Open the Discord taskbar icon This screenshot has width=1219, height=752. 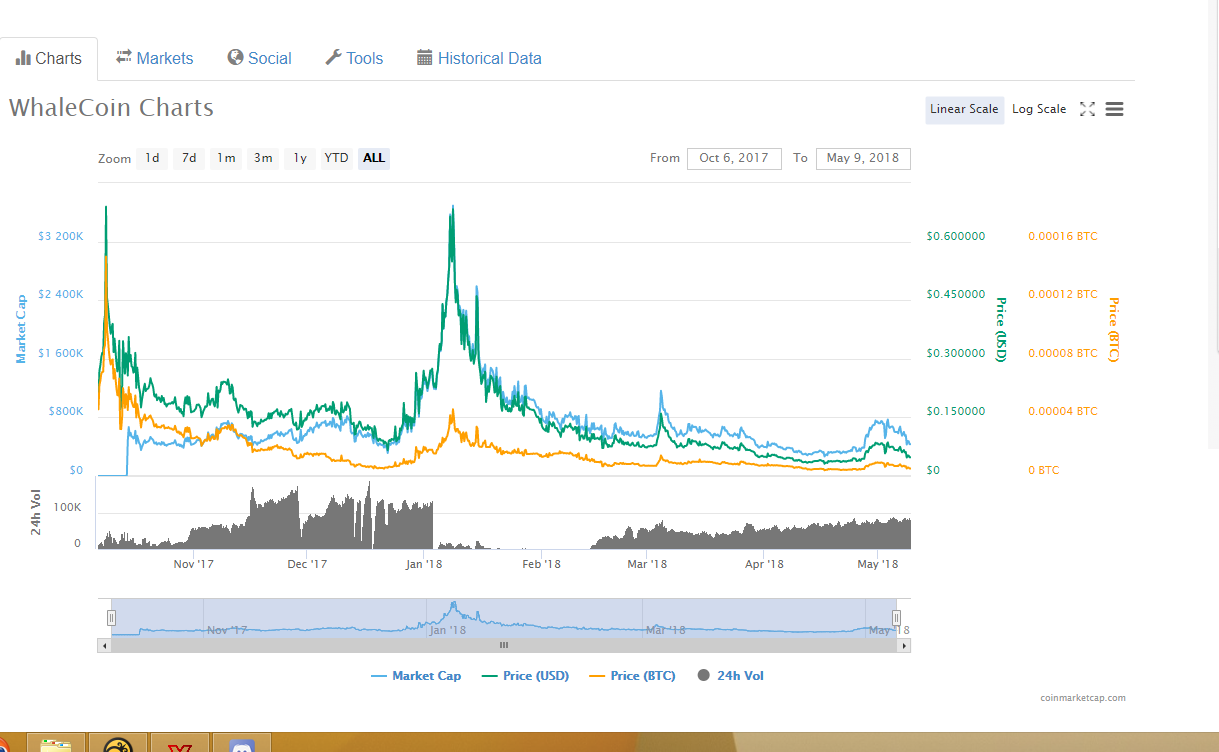coord(242,744)
